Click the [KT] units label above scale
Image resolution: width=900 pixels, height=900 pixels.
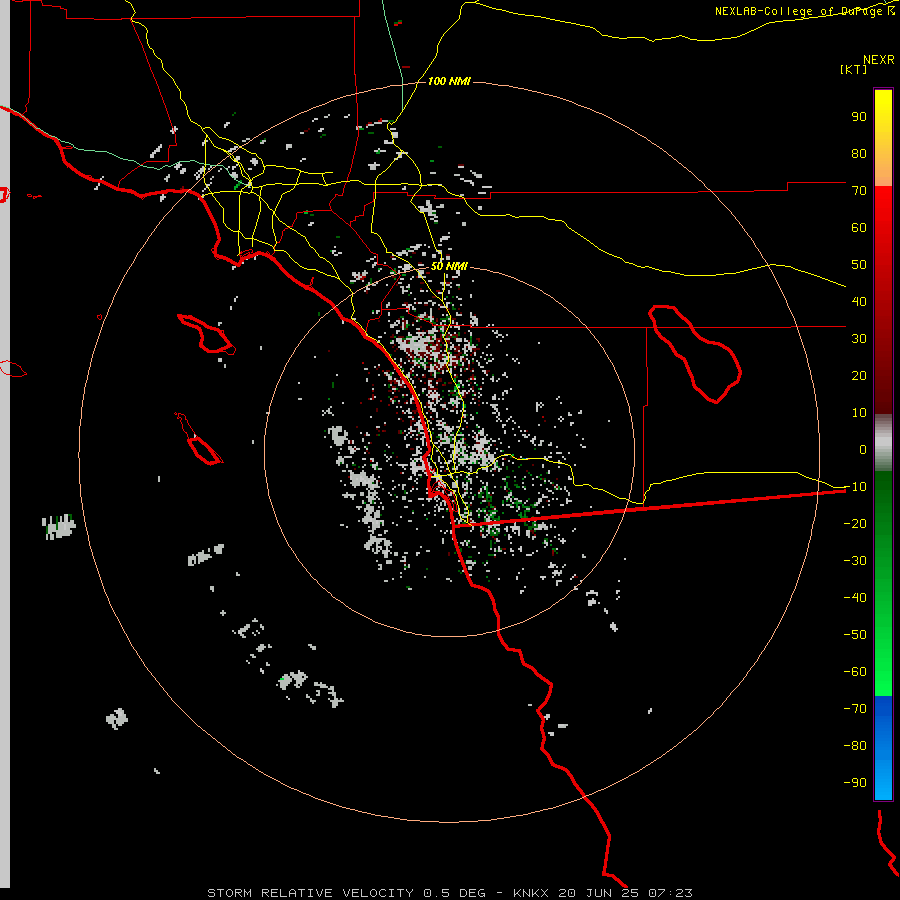853,69
